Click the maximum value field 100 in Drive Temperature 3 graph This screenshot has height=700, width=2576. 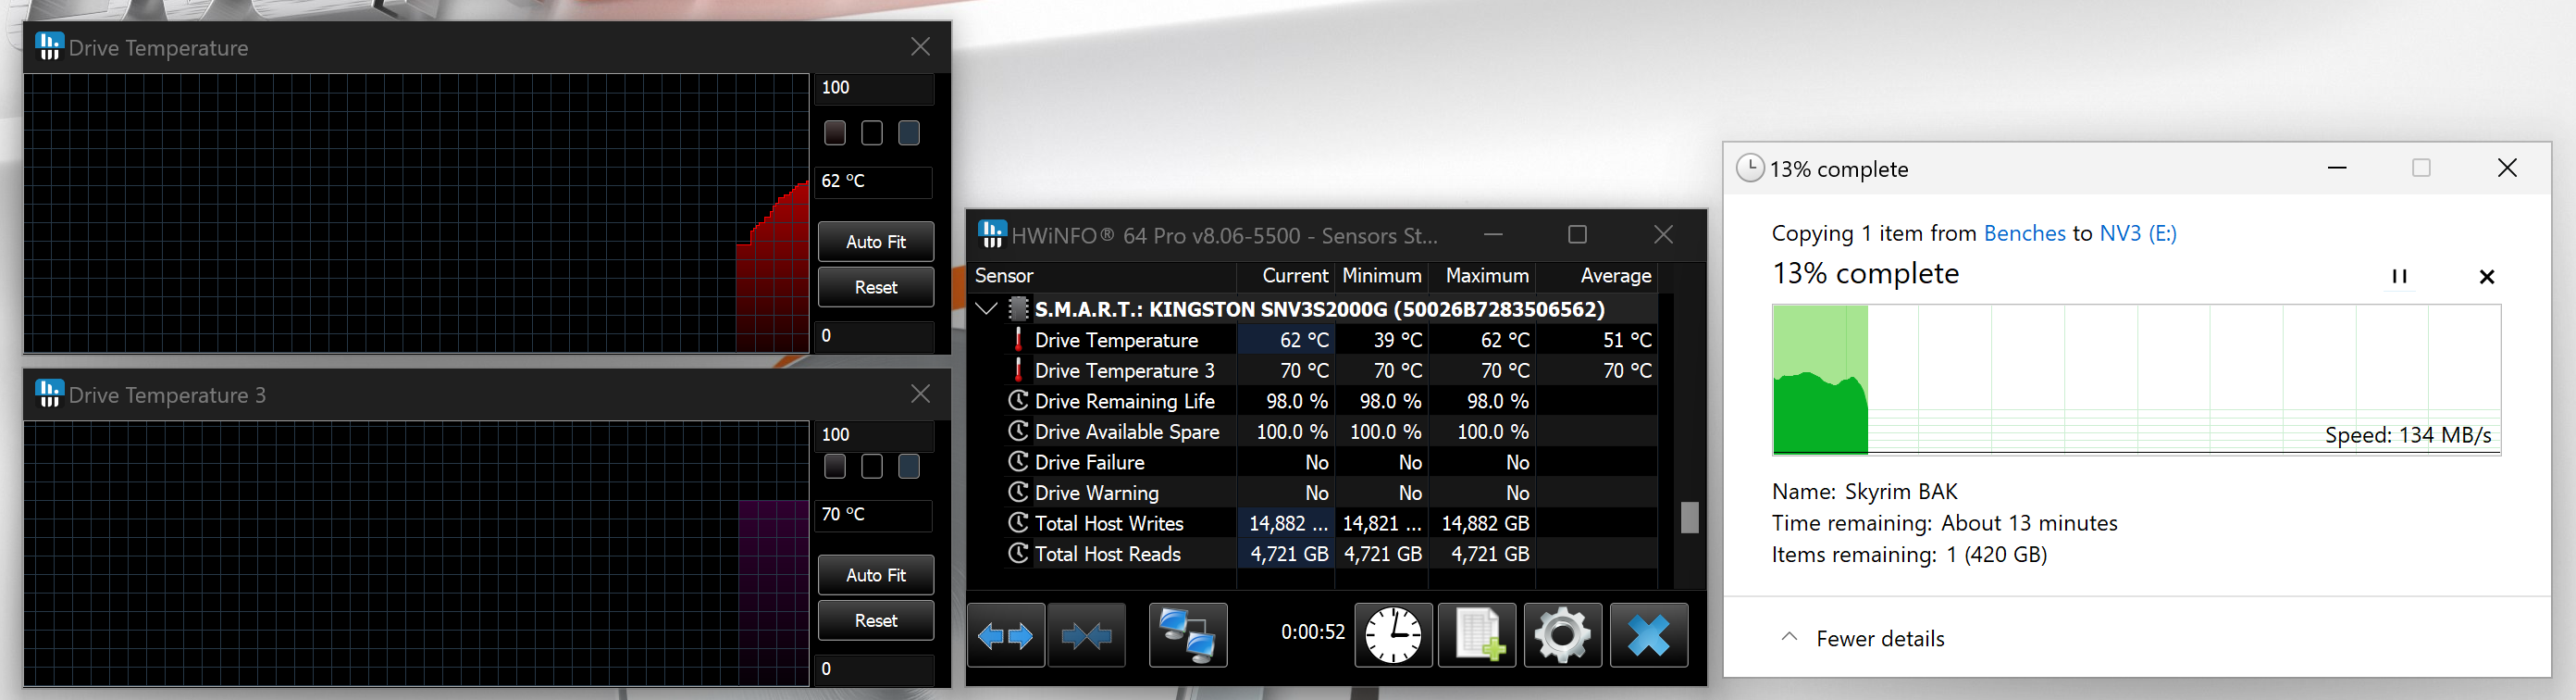click(x=875, y=435)
